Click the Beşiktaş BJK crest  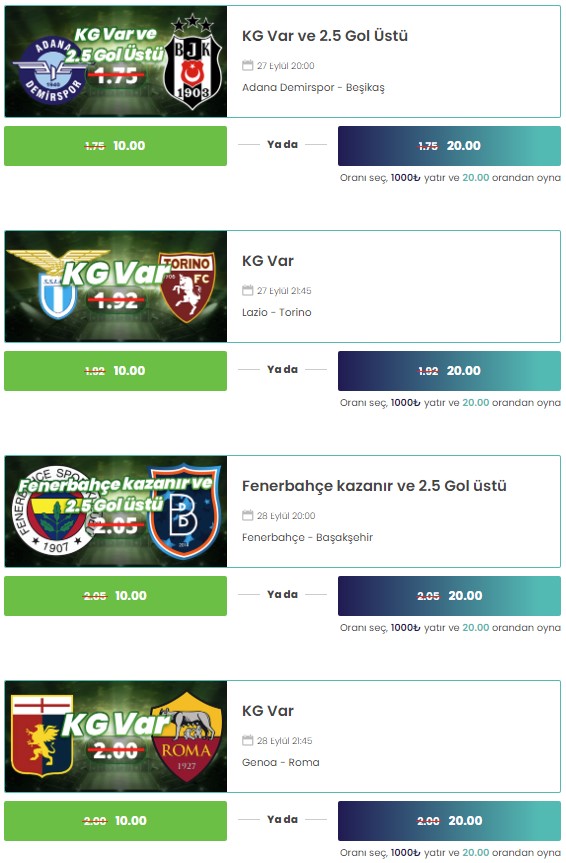[x=192, y=63]
